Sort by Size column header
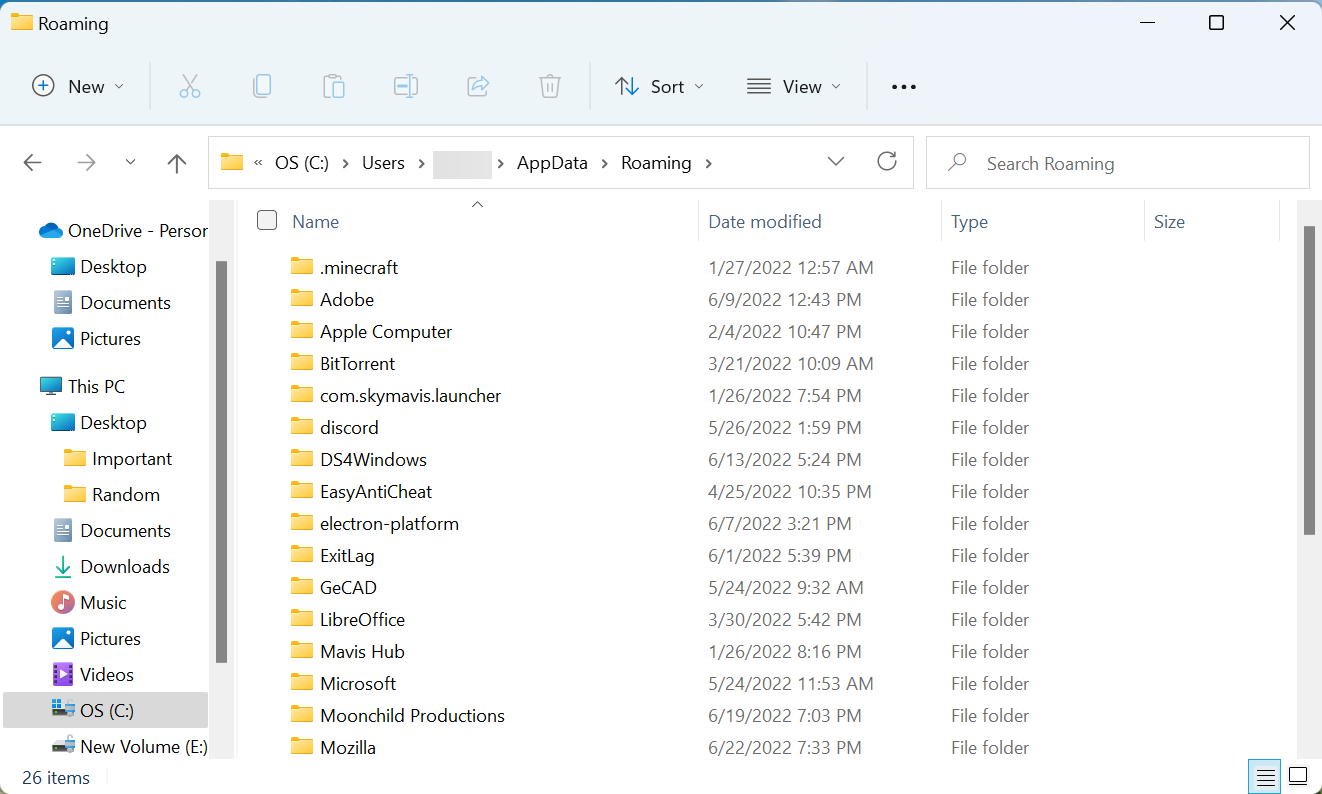 [x=1169, y=222]
